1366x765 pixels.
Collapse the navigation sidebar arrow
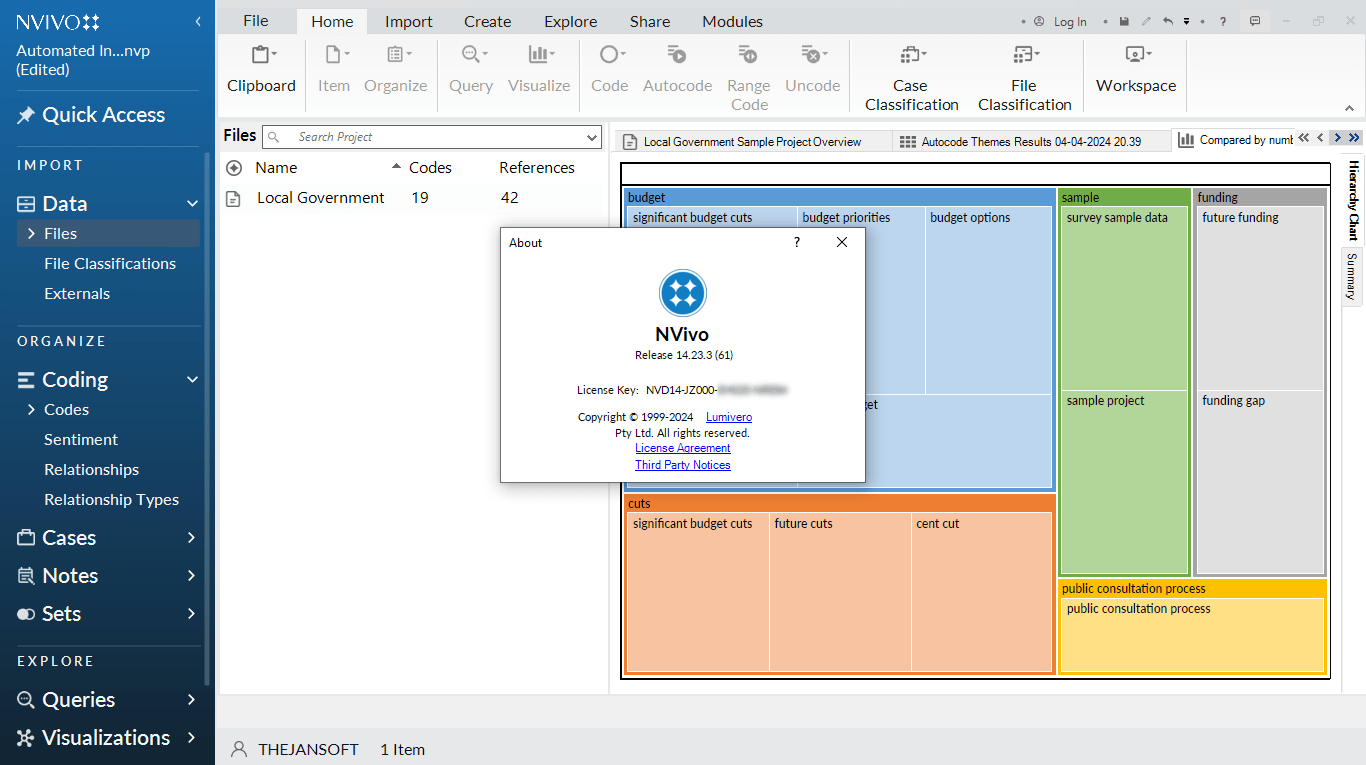tap(198, 21)
